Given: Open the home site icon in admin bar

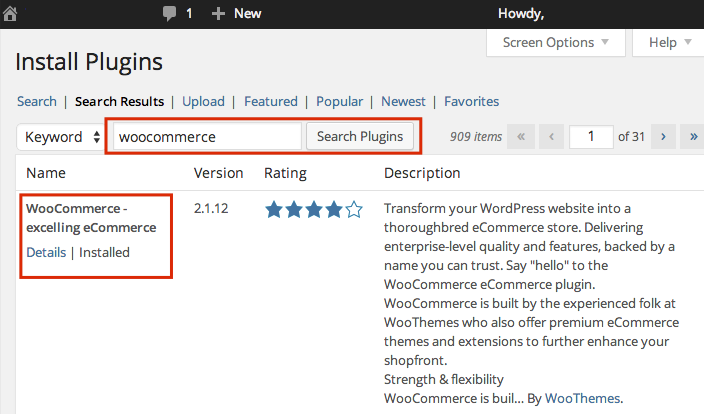Looking at the screenshot, I should [10, 13].
